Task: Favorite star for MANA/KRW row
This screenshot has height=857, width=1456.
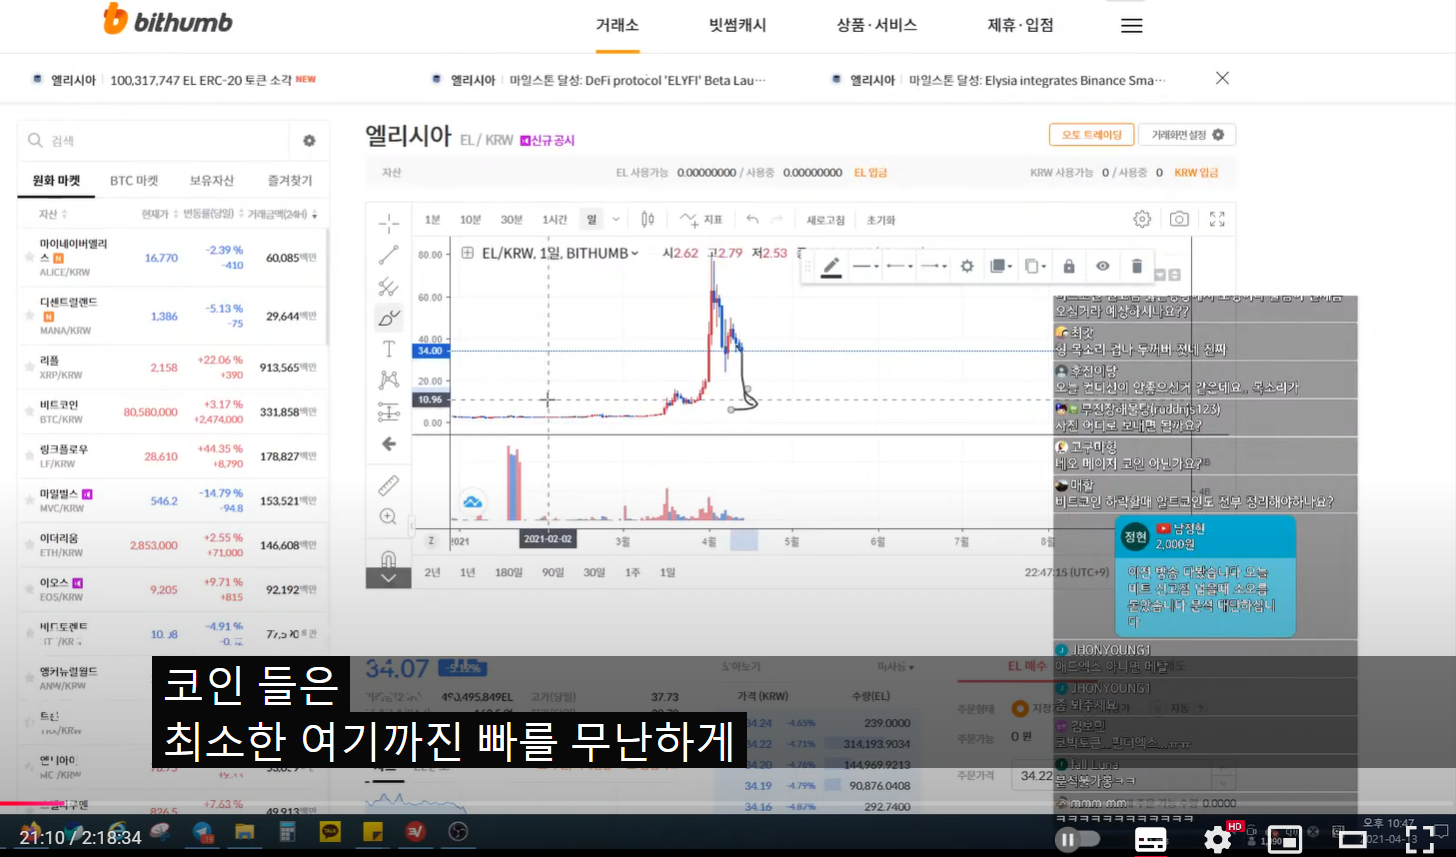Action: 31,316
